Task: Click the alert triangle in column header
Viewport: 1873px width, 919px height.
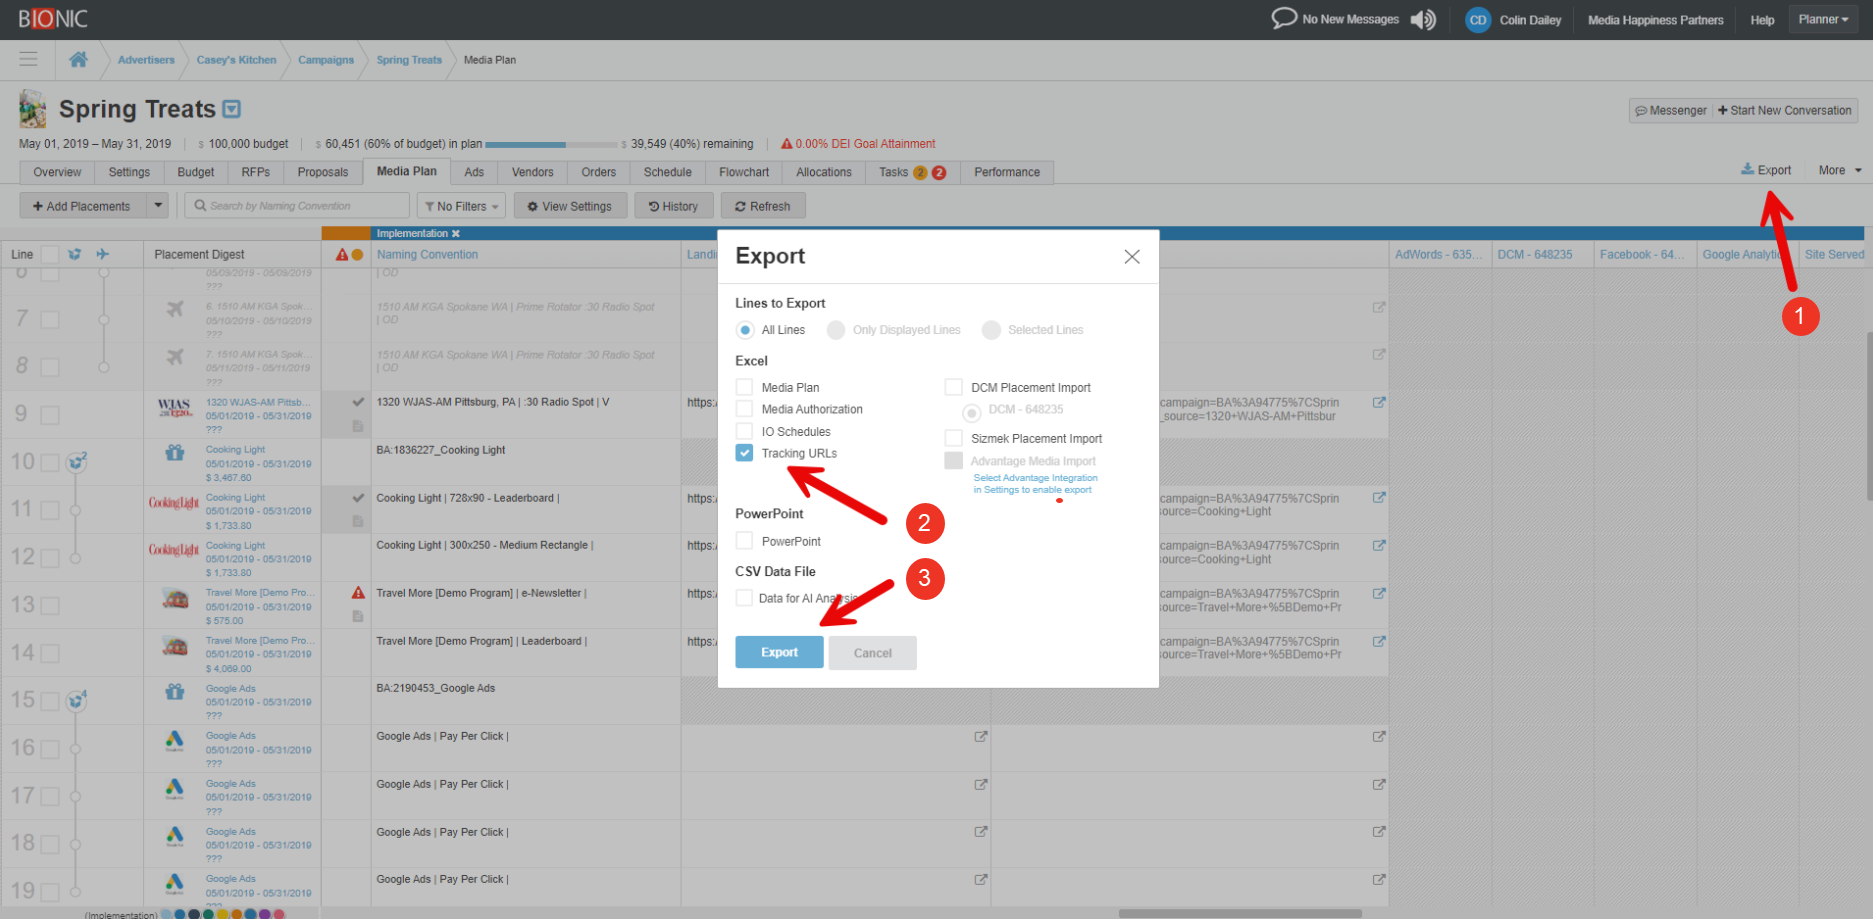Action: pyautogui.click(x=342, y=255)
